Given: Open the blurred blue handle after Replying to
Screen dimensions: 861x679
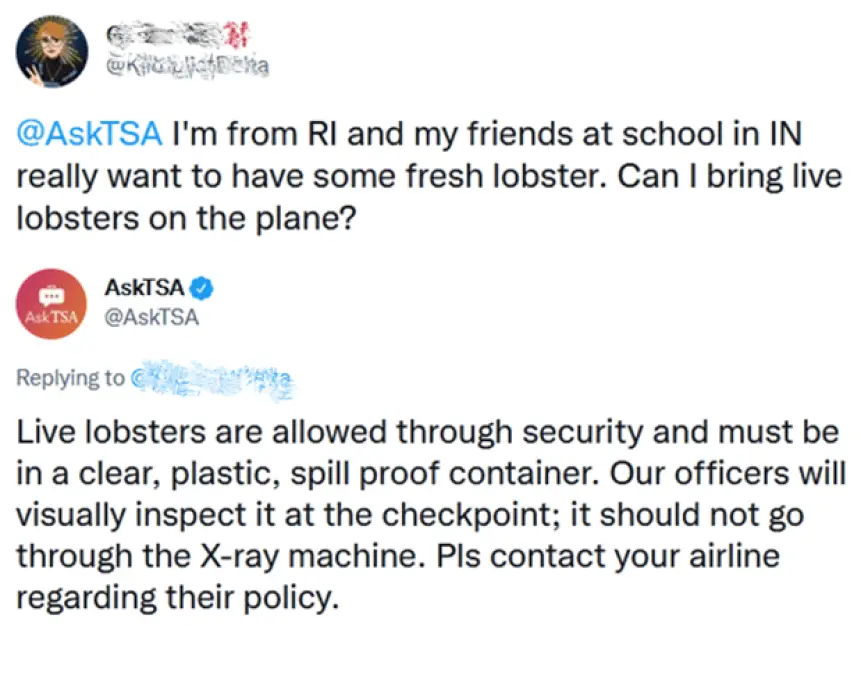Looking at the screenshot, I should 213,379.
